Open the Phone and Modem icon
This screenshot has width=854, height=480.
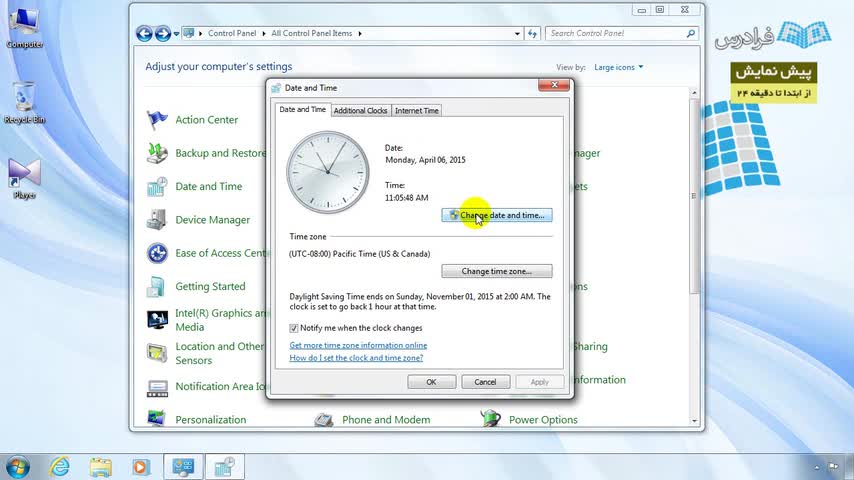coord(324,419)
